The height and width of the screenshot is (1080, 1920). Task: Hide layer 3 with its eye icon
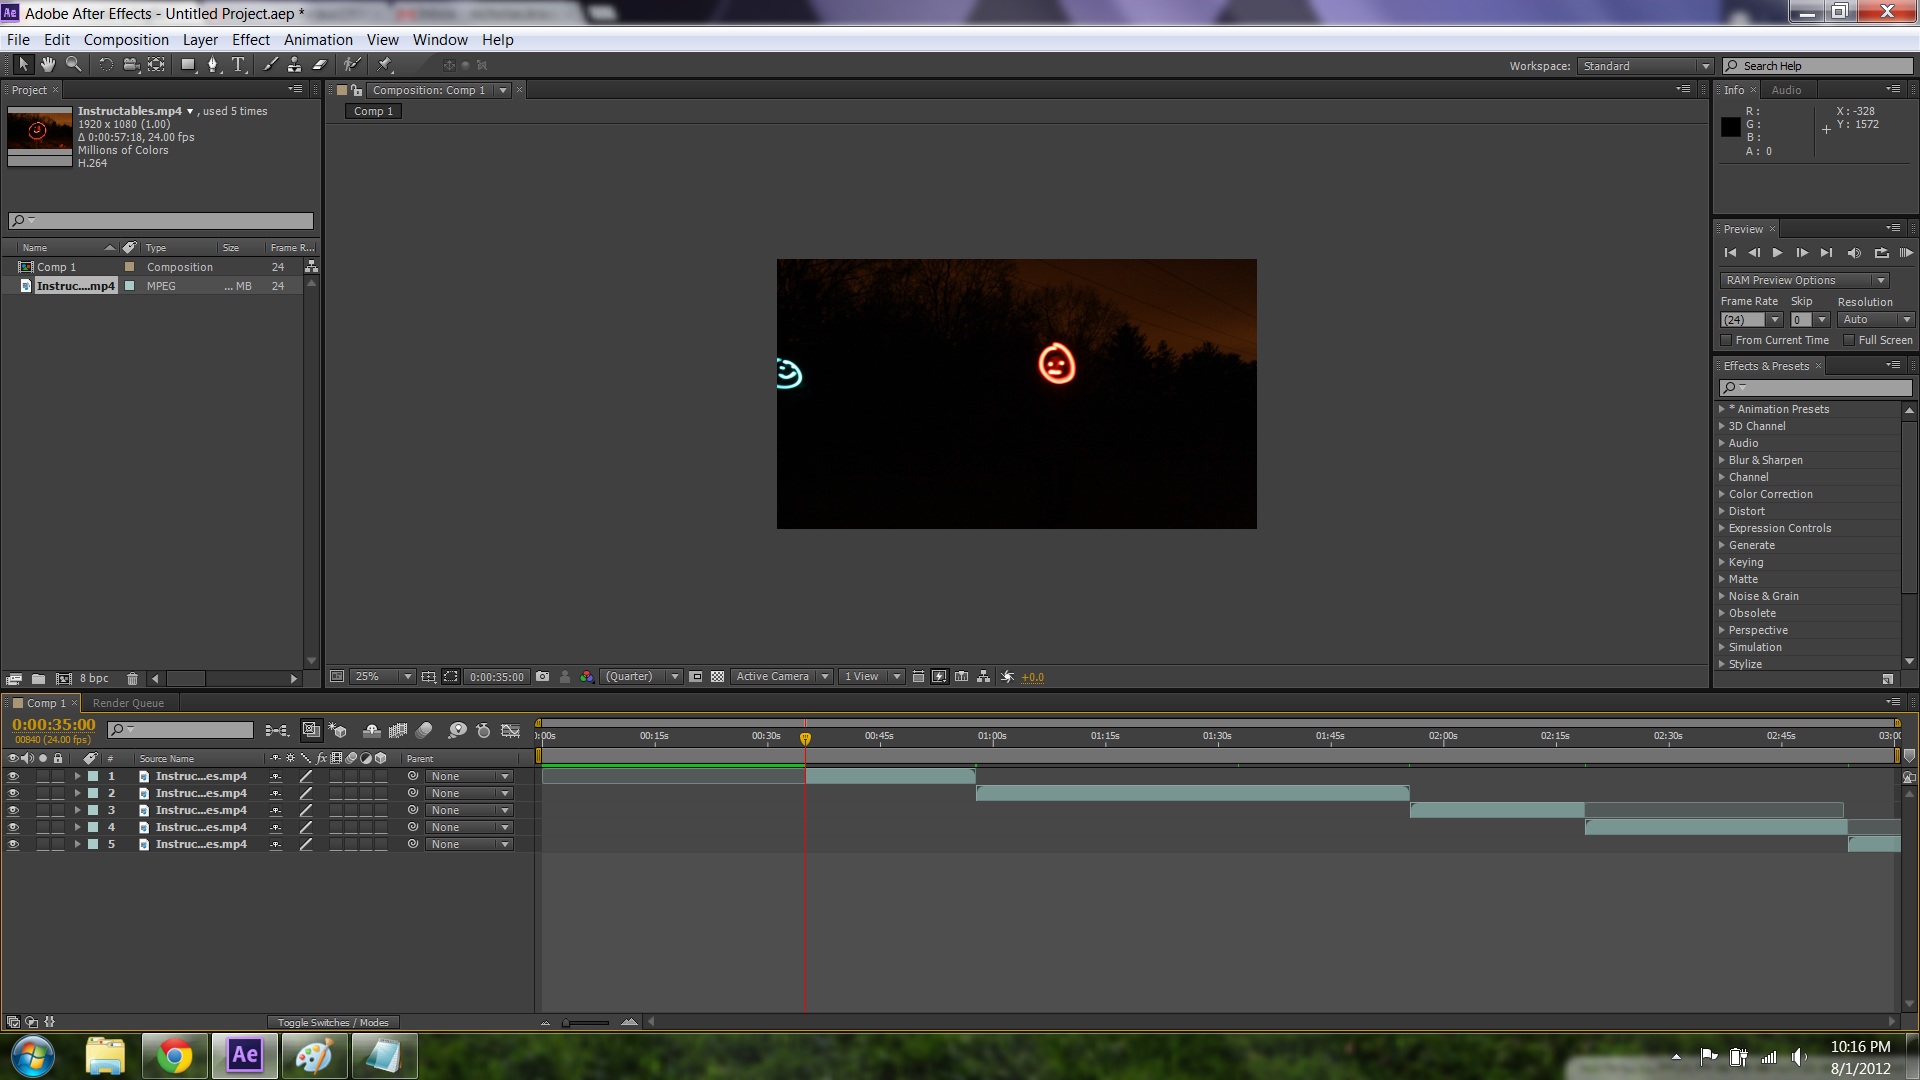tap(13, 810)
